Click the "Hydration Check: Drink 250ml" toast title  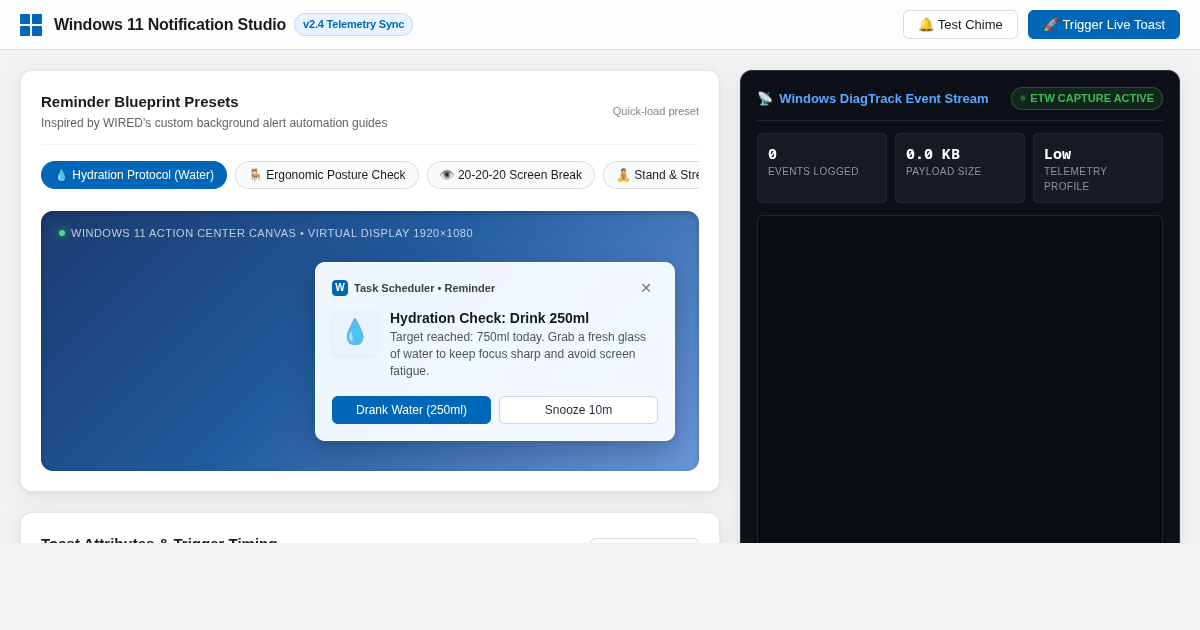(x=489, y=318)
